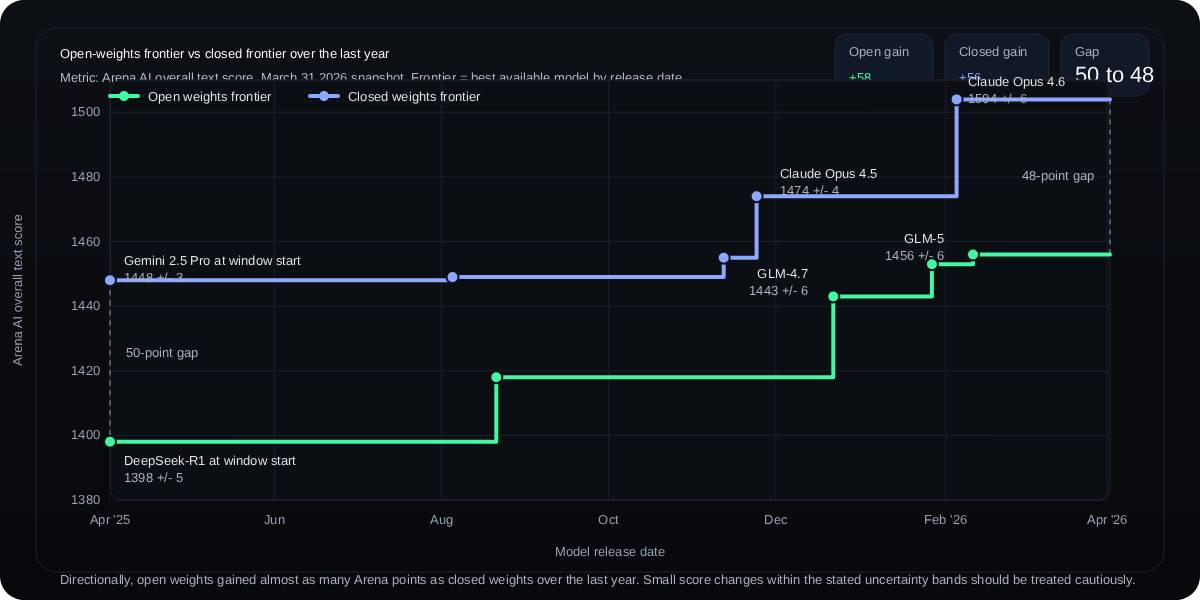This screenshot has width=1200, height=600.
Task: Click the GLM-4.7 data point marker
Action: tap(833, 297)
